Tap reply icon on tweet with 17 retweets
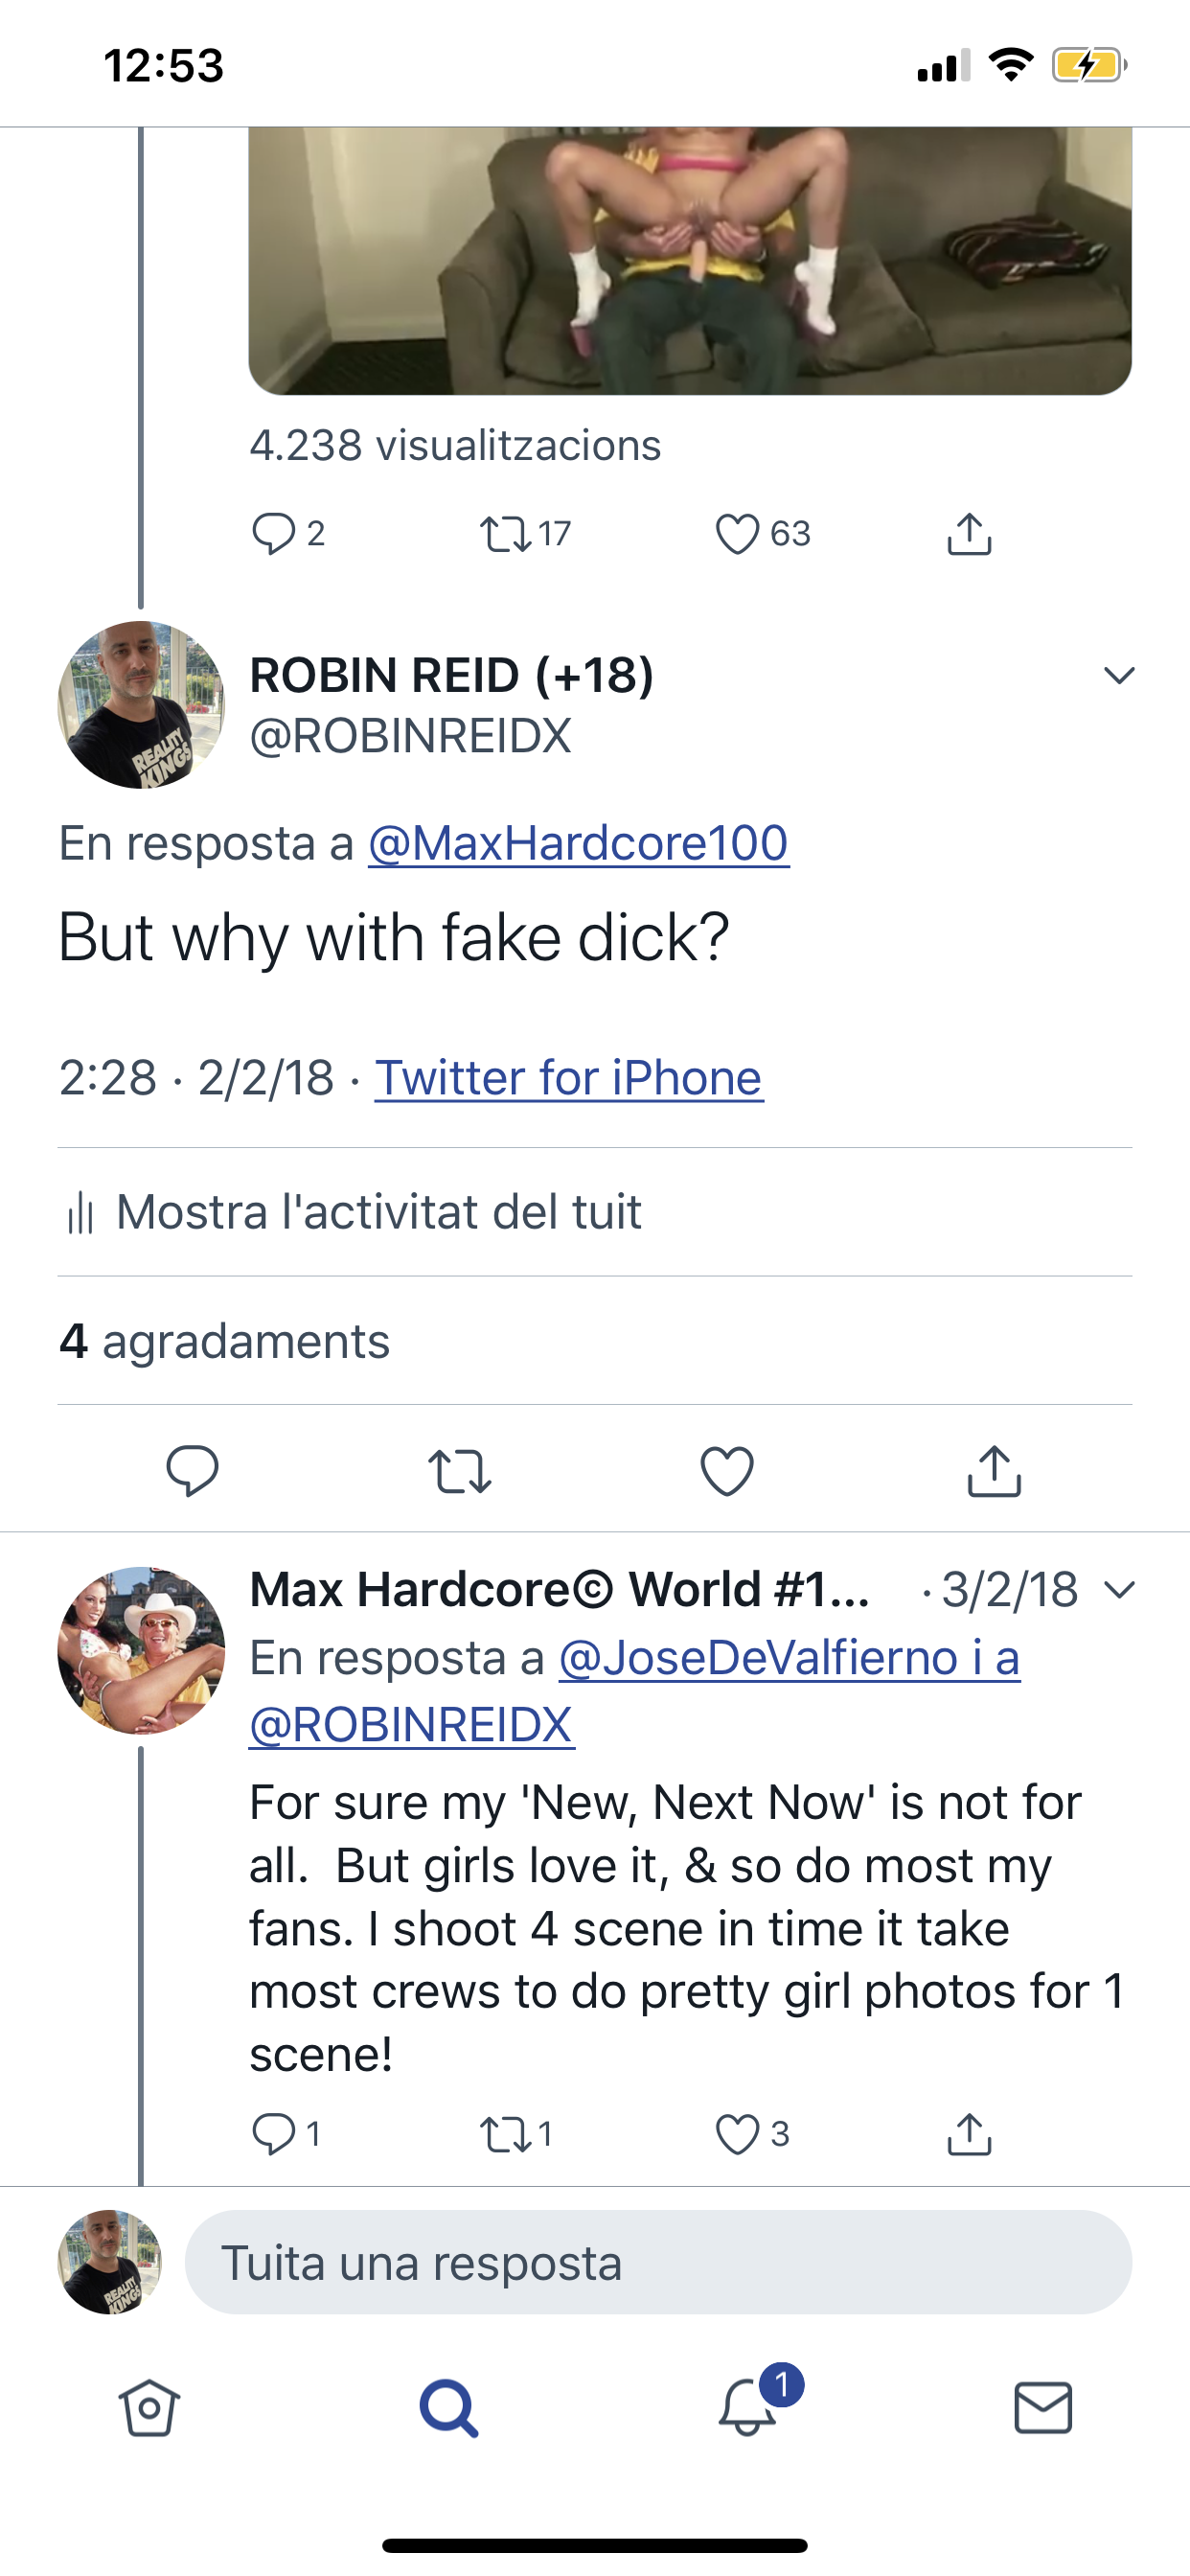Image resolution: width=1190 pixels, height=2576 pixels. (x=273, y=534)
